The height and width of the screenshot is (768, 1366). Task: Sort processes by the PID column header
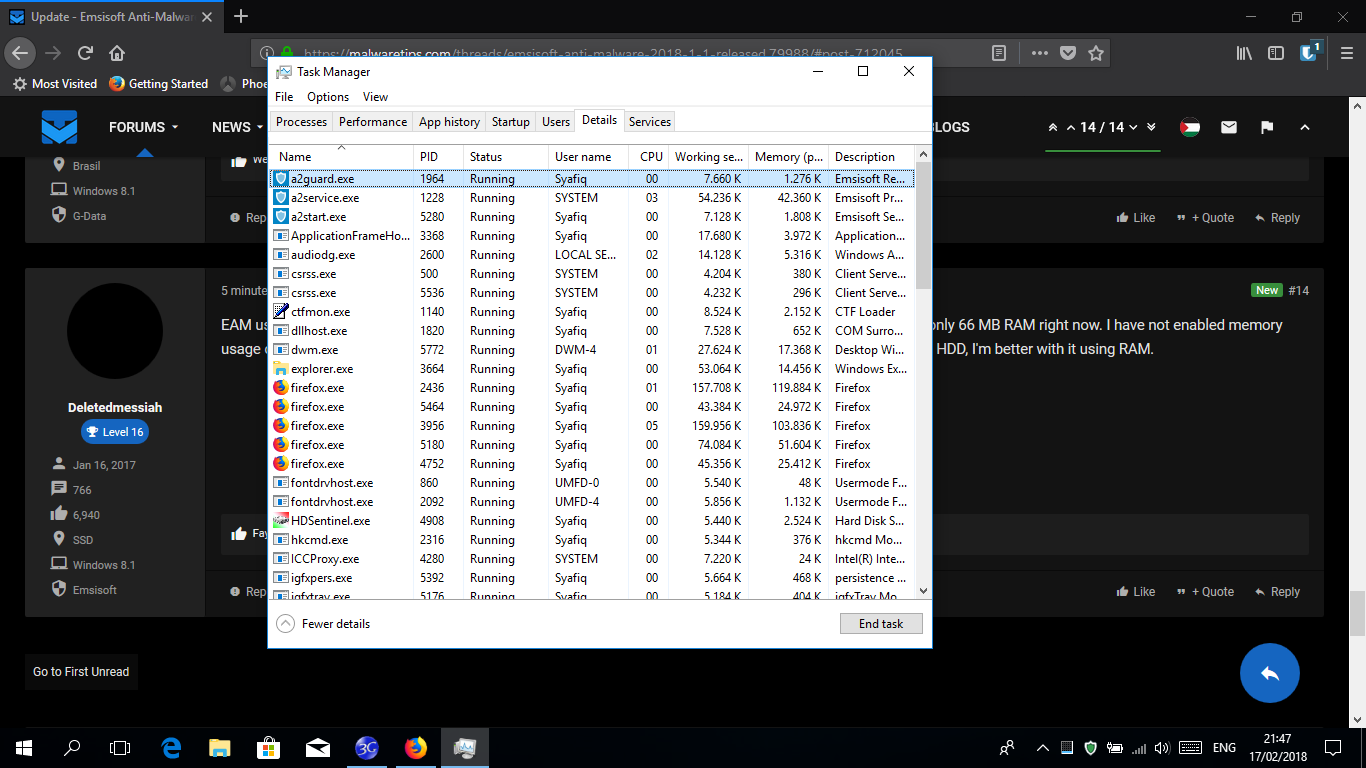pos(429,157)
